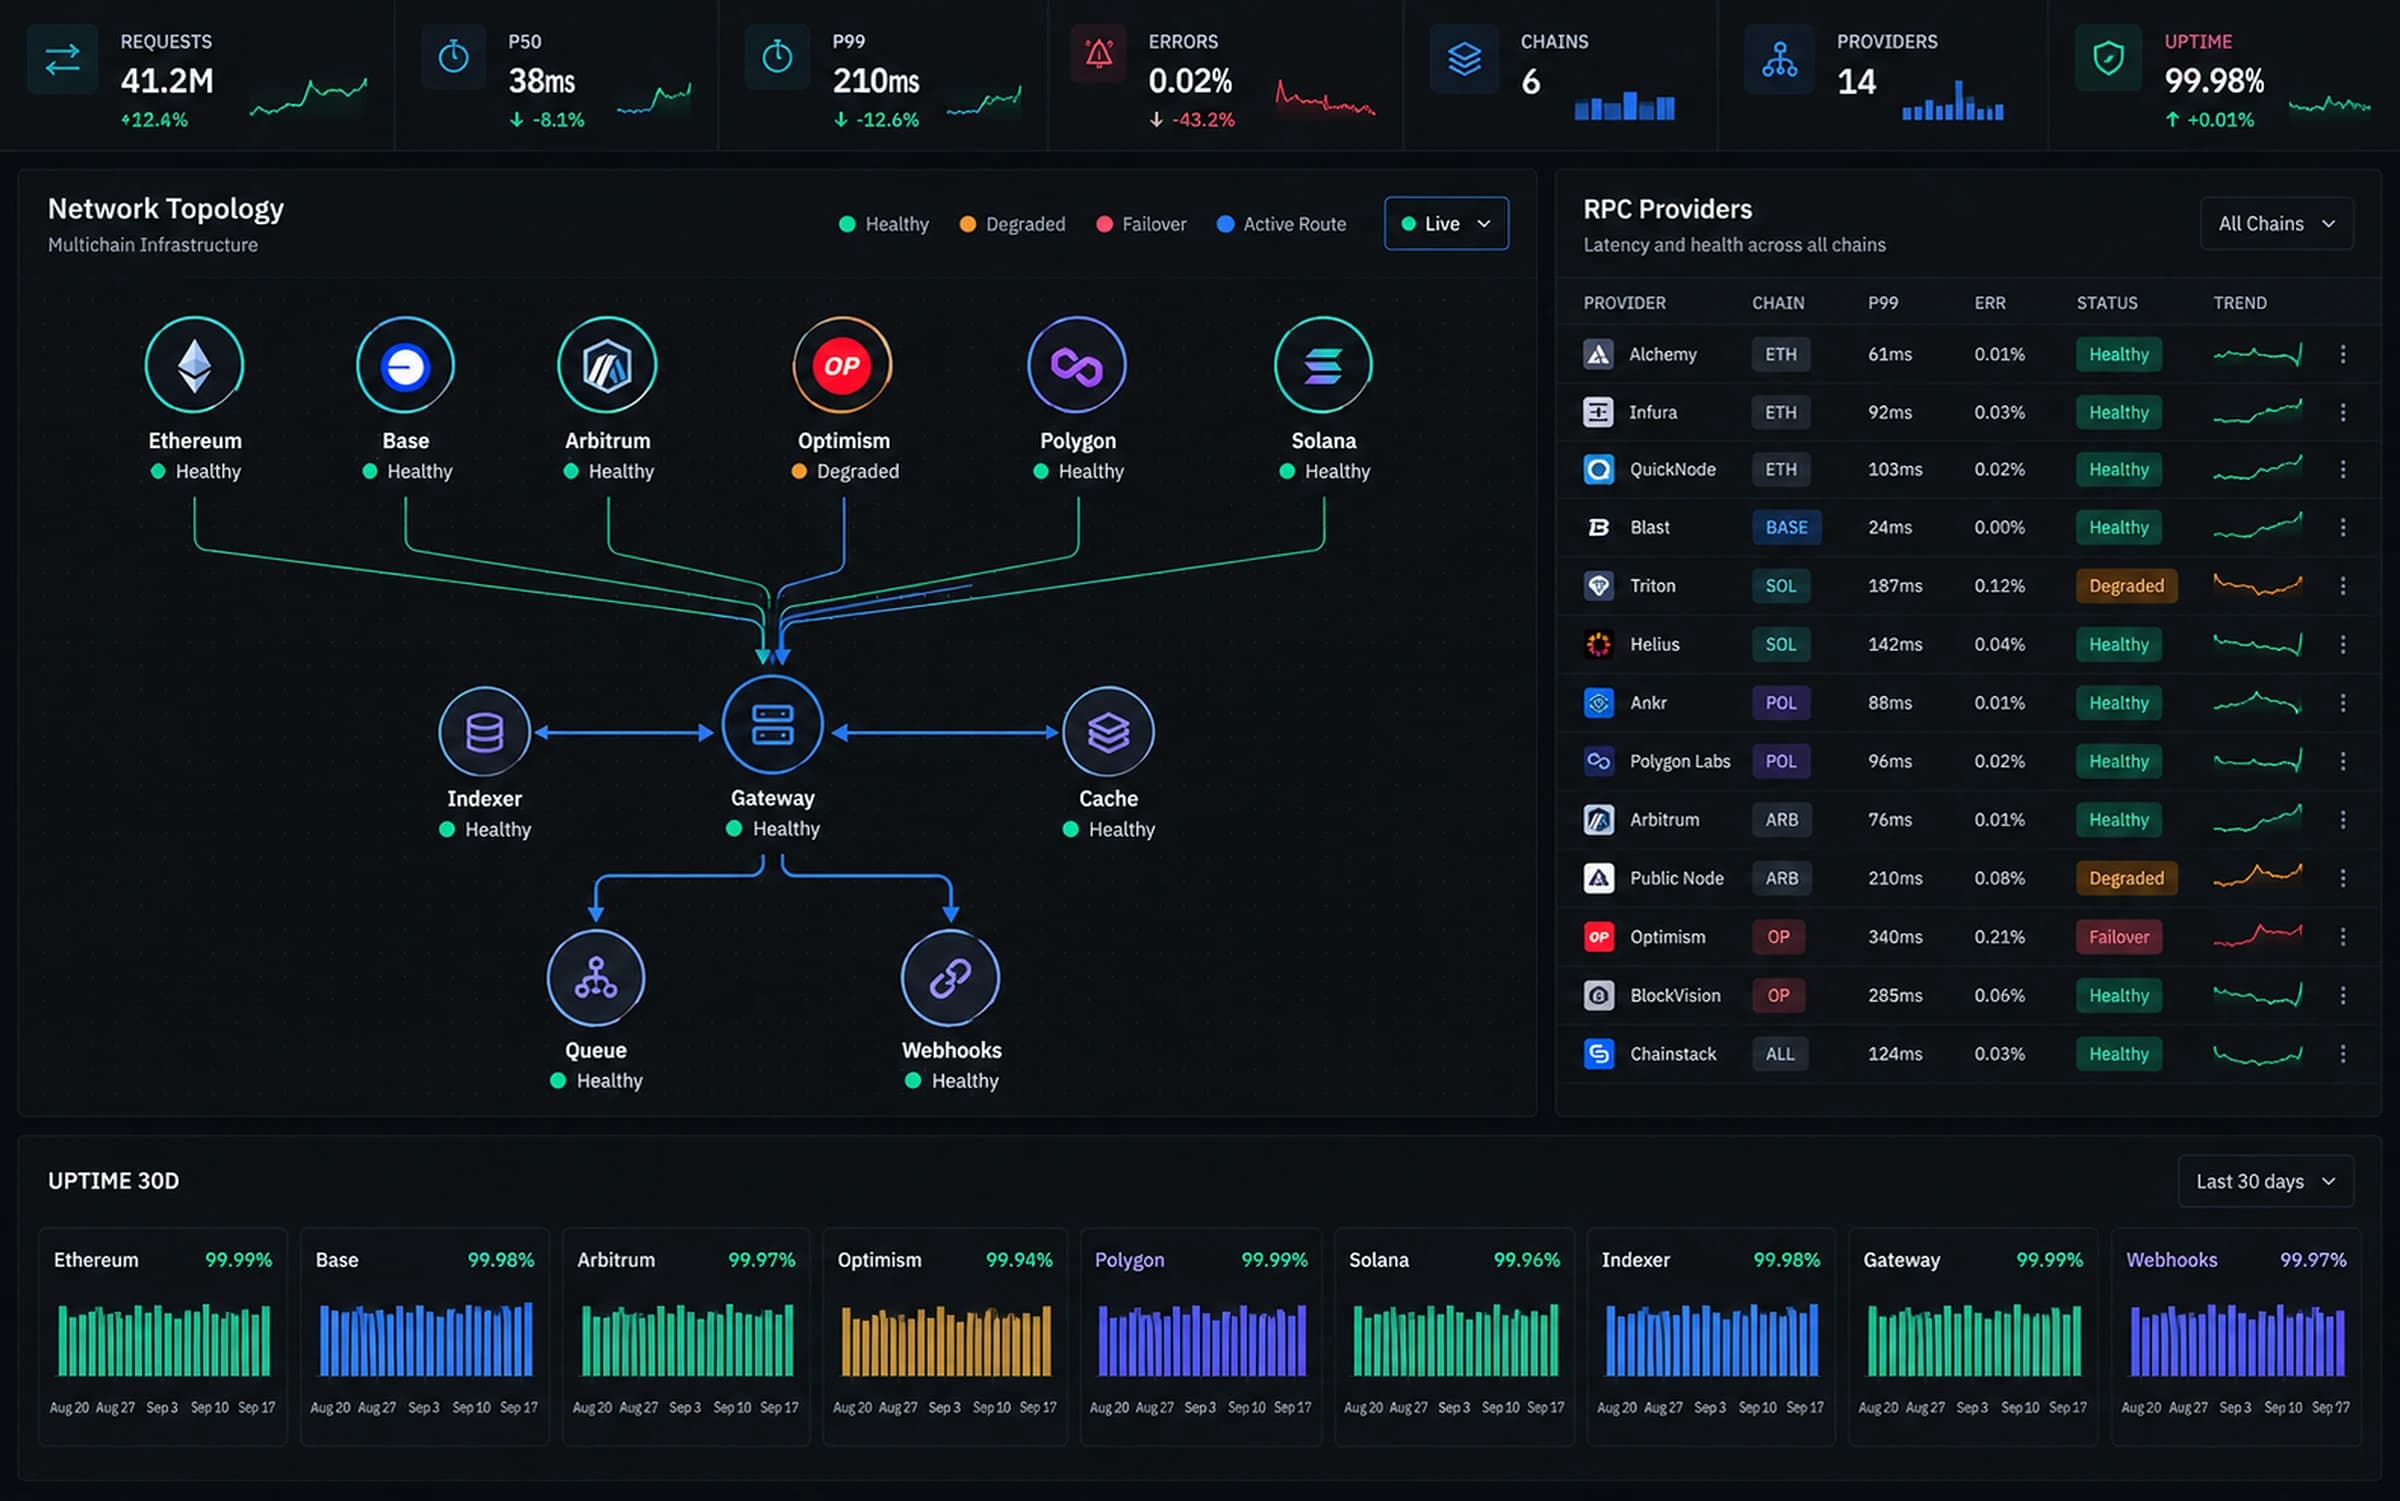Sort by the PROVIDER column header
Screen dimensions: 2400x1501
tap(1624, 303)
